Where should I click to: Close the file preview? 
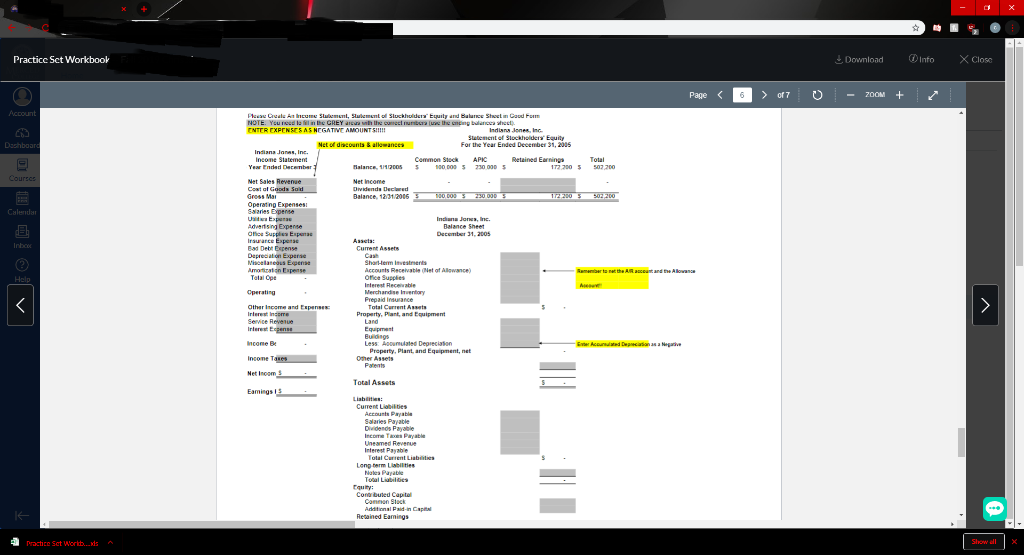click(976, 59)
